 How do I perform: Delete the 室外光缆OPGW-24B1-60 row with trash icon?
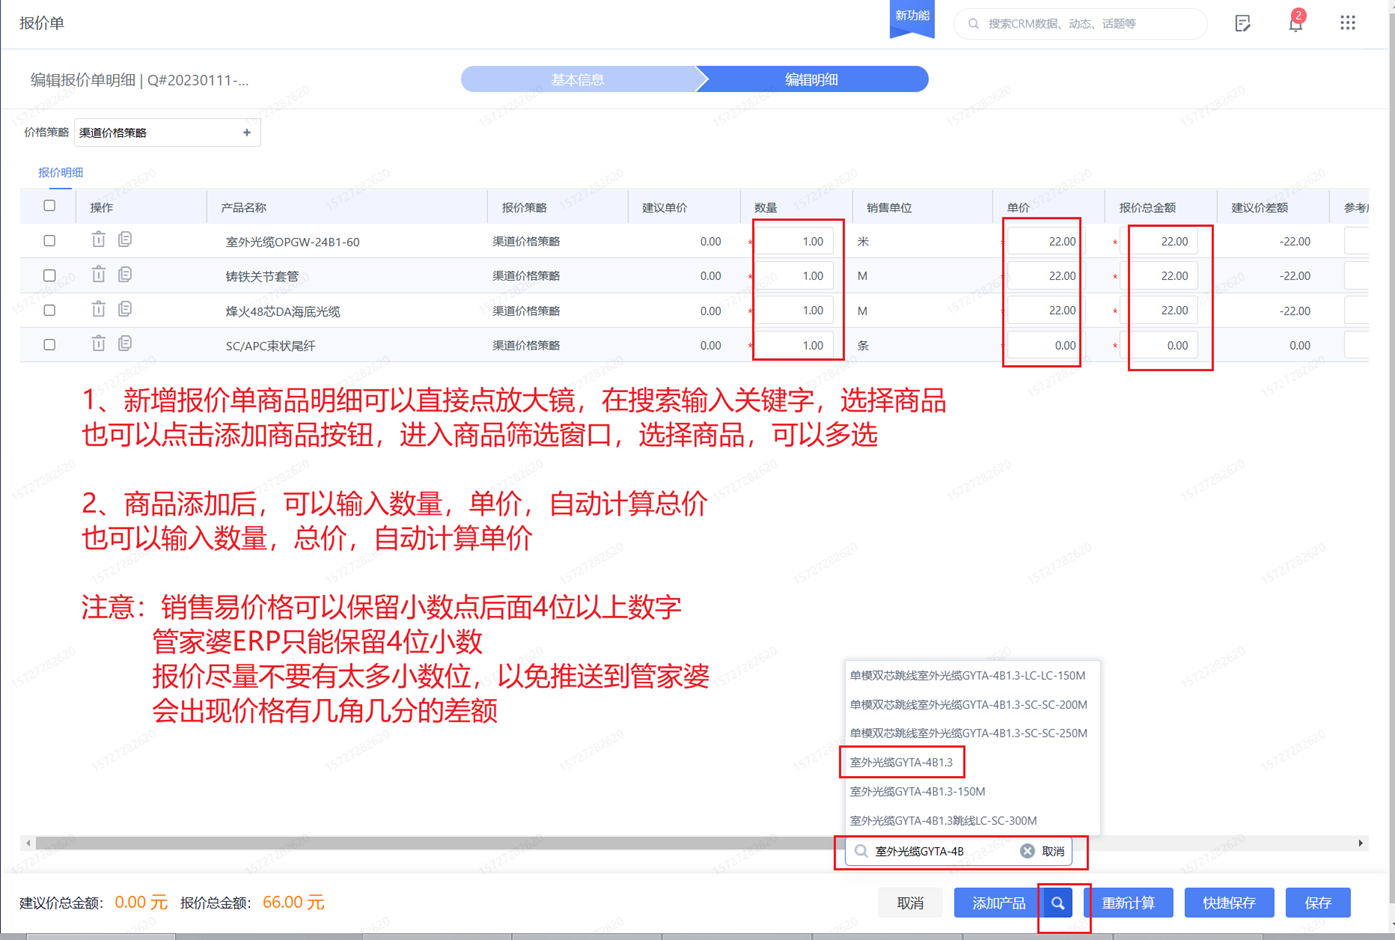coord(98,240)
